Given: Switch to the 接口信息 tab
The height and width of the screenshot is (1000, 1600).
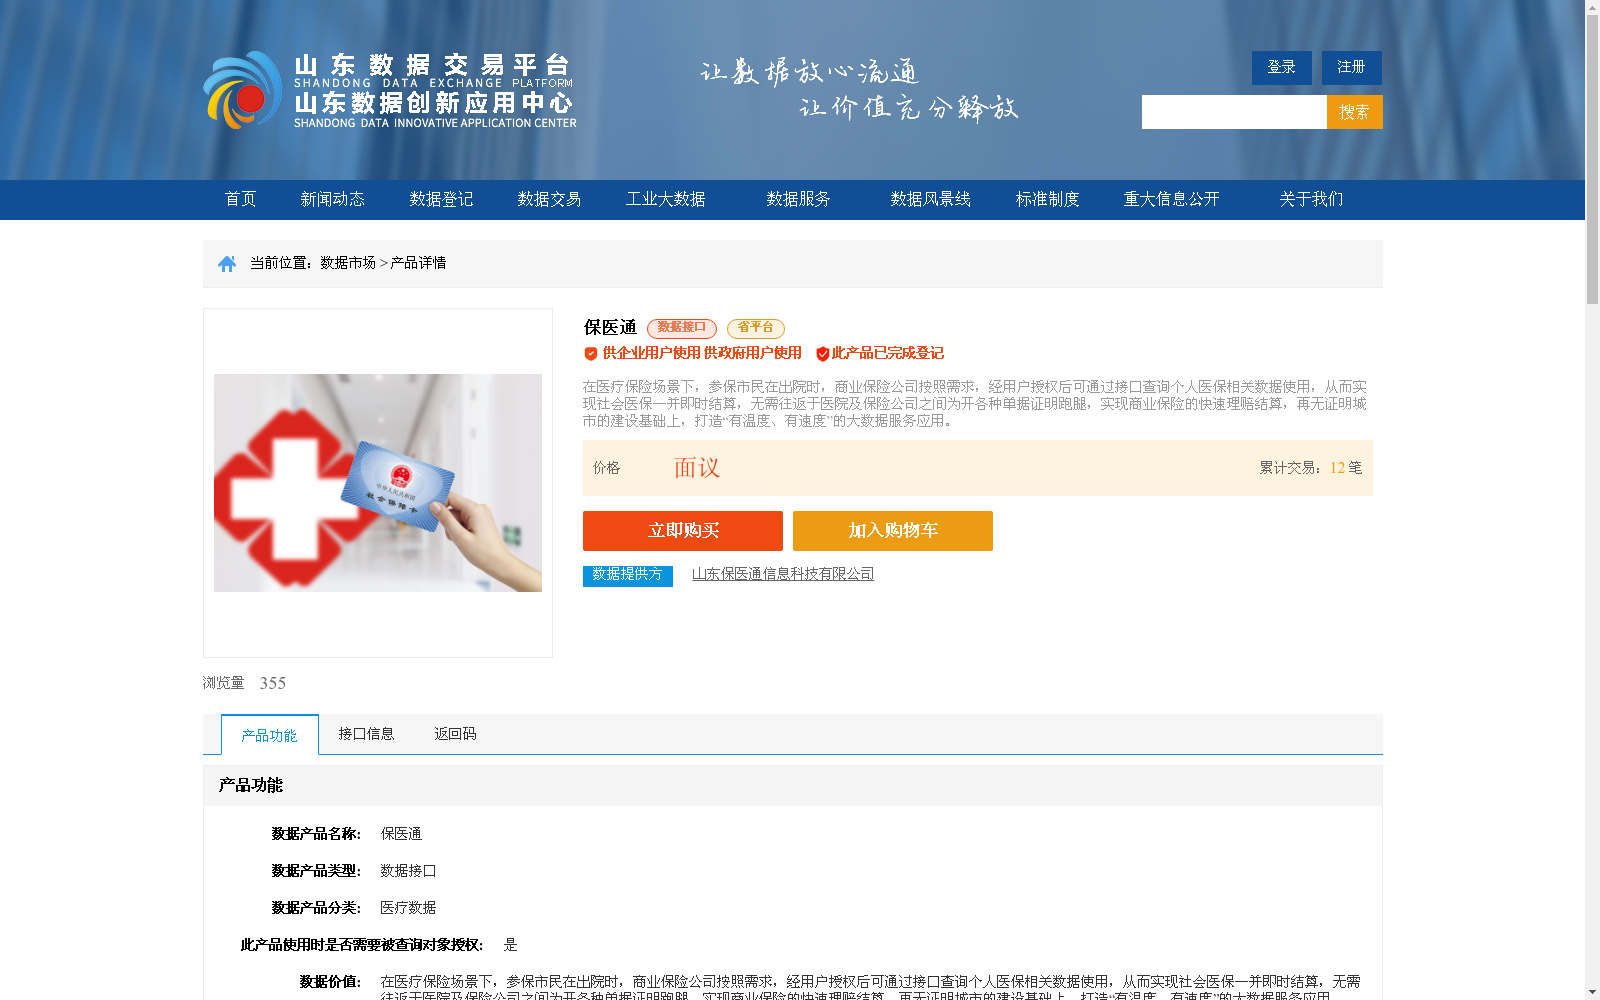Looking at the screenshot, I should (366, 734).
